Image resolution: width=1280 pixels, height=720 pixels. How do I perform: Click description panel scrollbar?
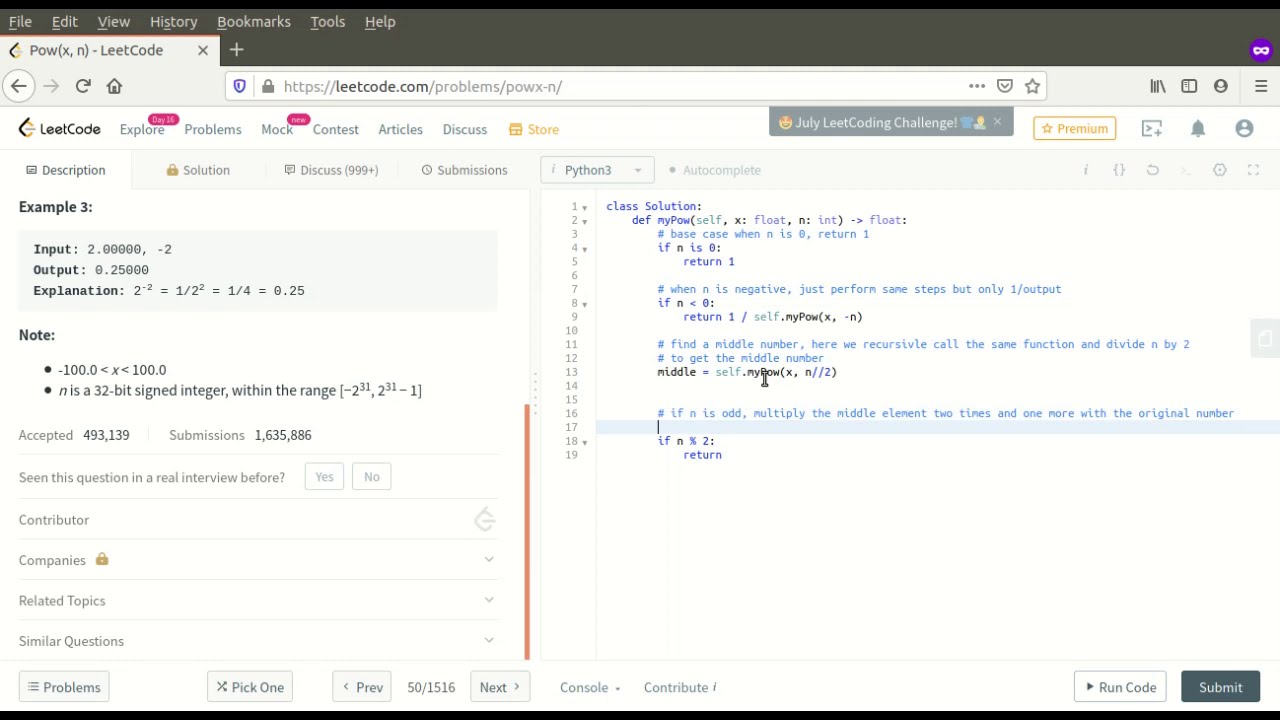[x=527, y=532]
